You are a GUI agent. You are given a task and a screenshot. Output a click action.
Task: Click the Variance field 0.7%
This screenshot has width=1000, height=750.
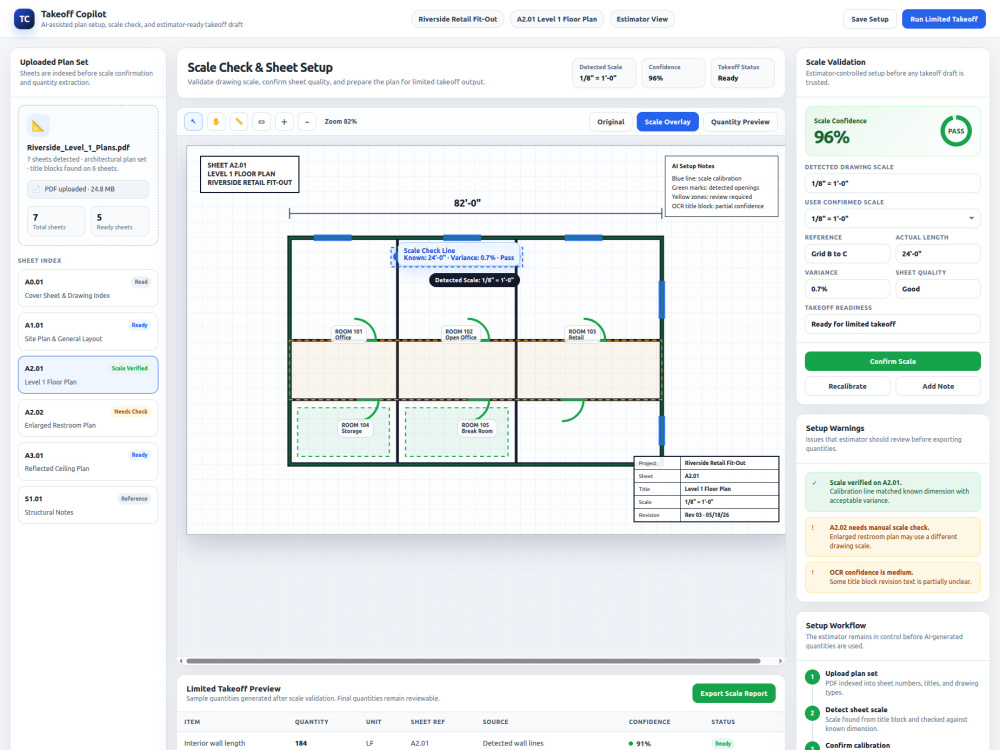click(847, 288)
